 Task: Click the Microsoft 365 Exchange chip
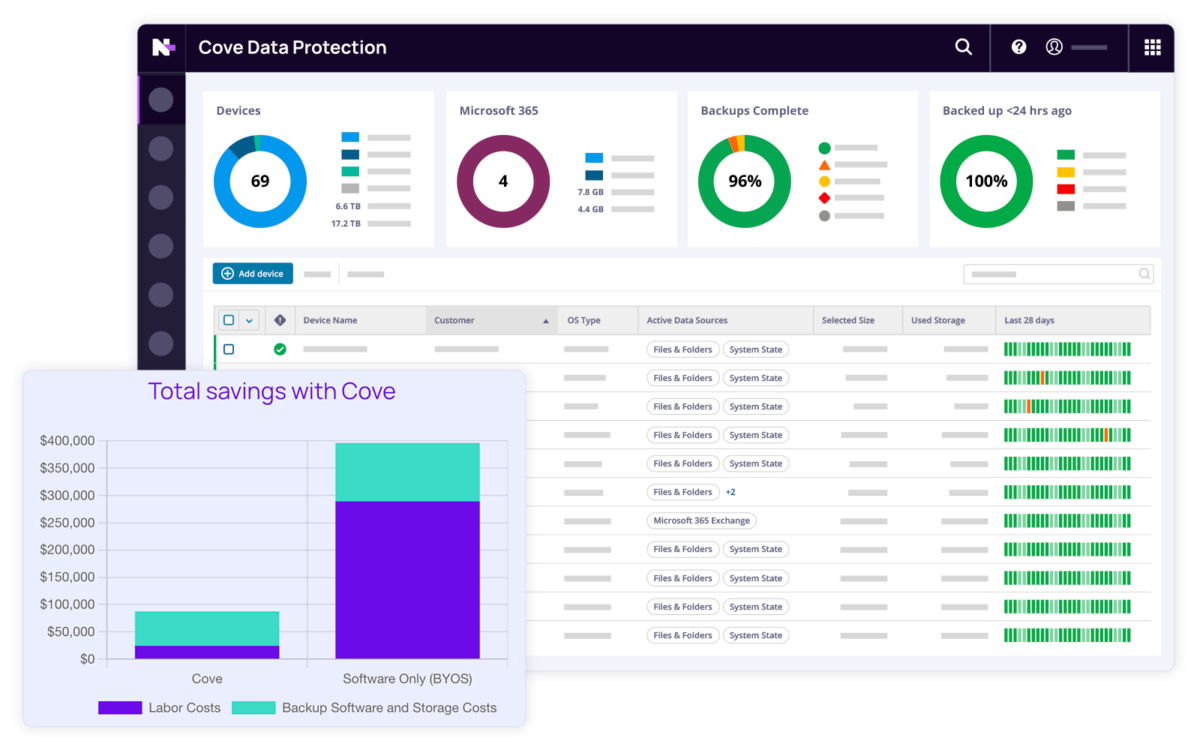pos(701,520)
